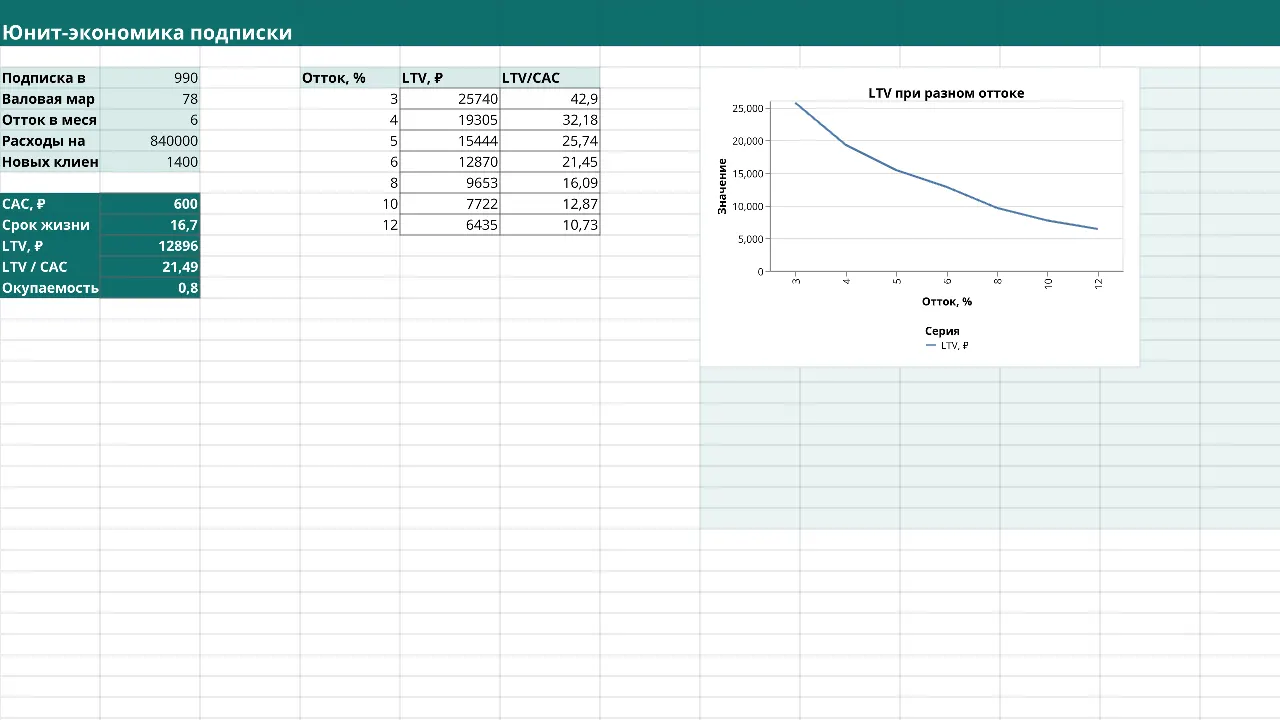Click the 'LTV, ₽' summary label cell
The width and height of the screenshot is (1280, 720).
point(50,246)
